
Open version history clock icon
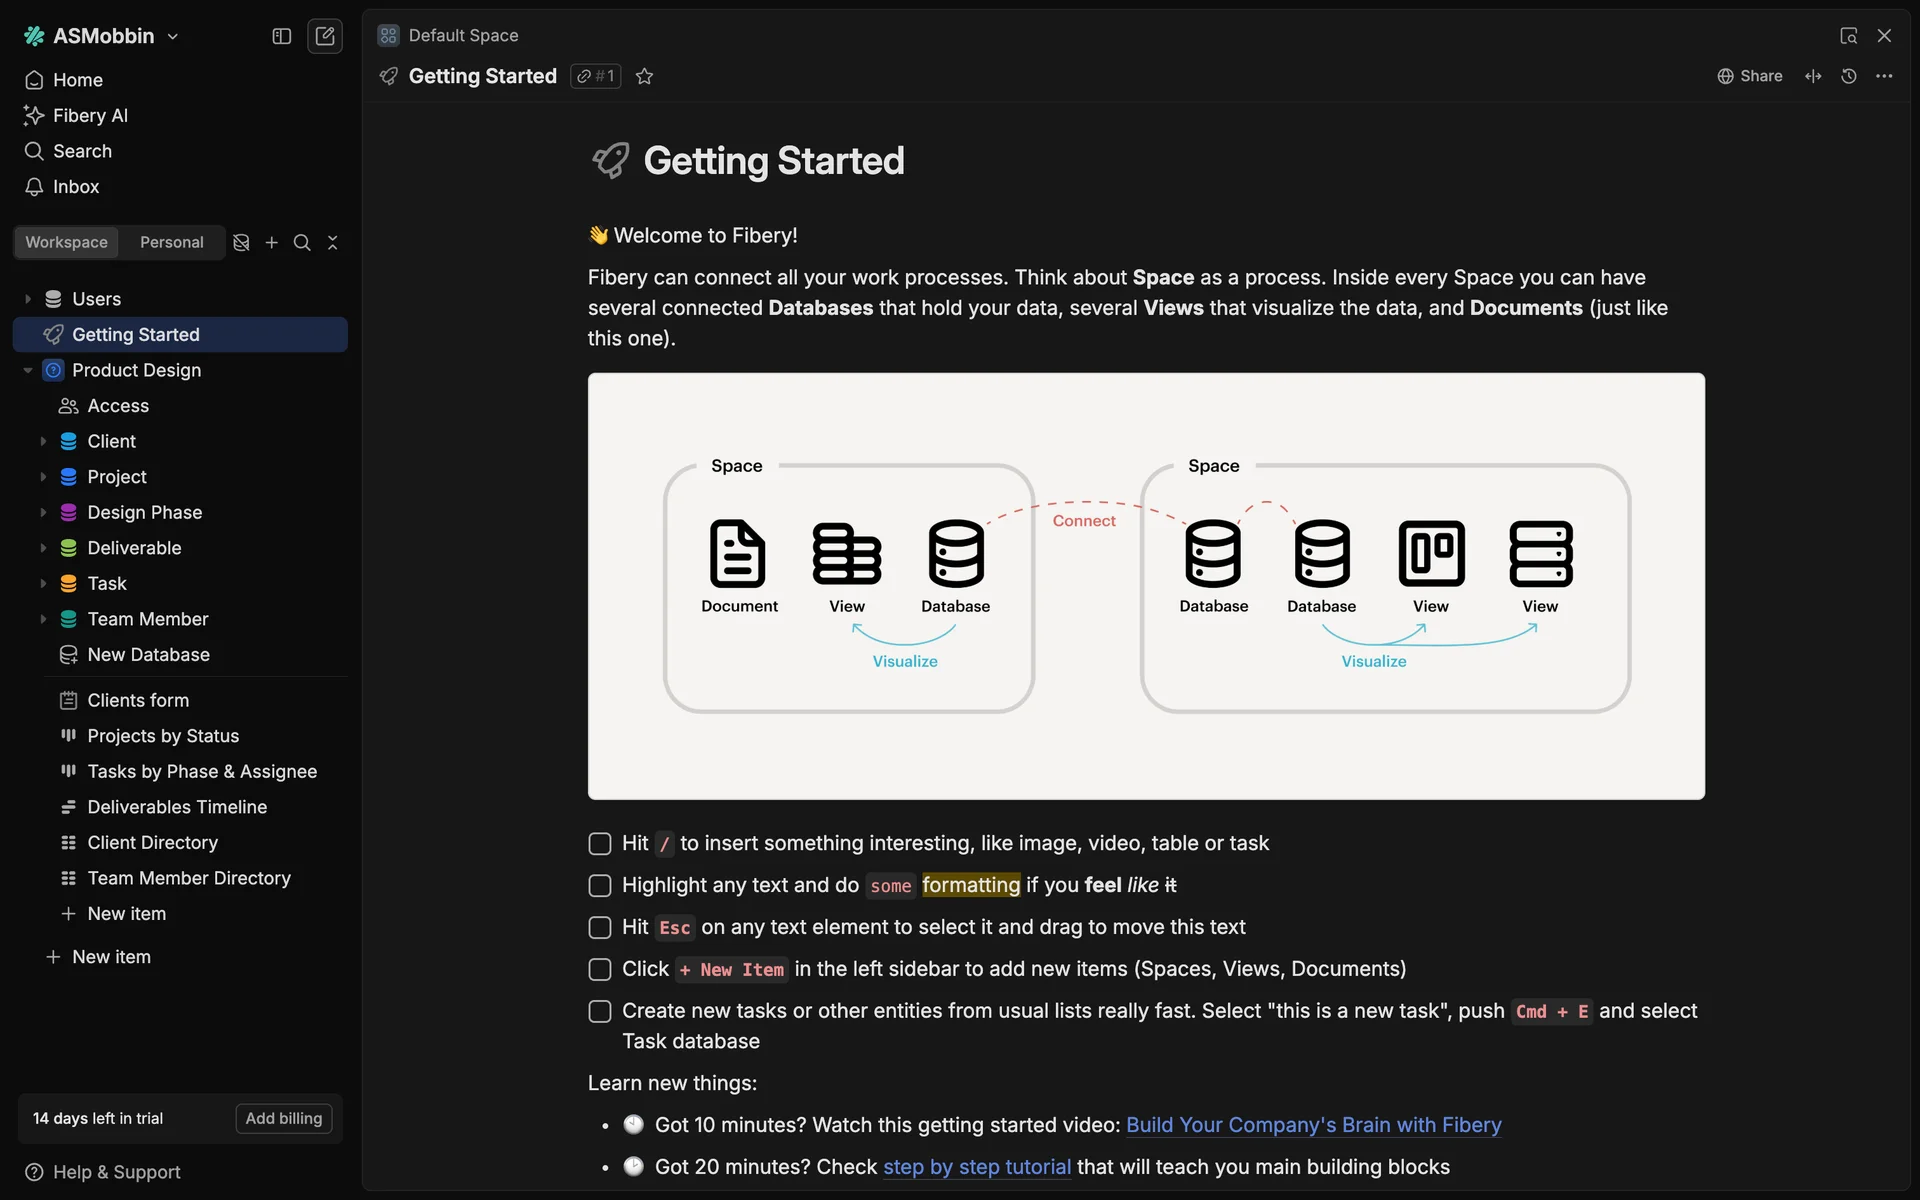click(1849, 76)
